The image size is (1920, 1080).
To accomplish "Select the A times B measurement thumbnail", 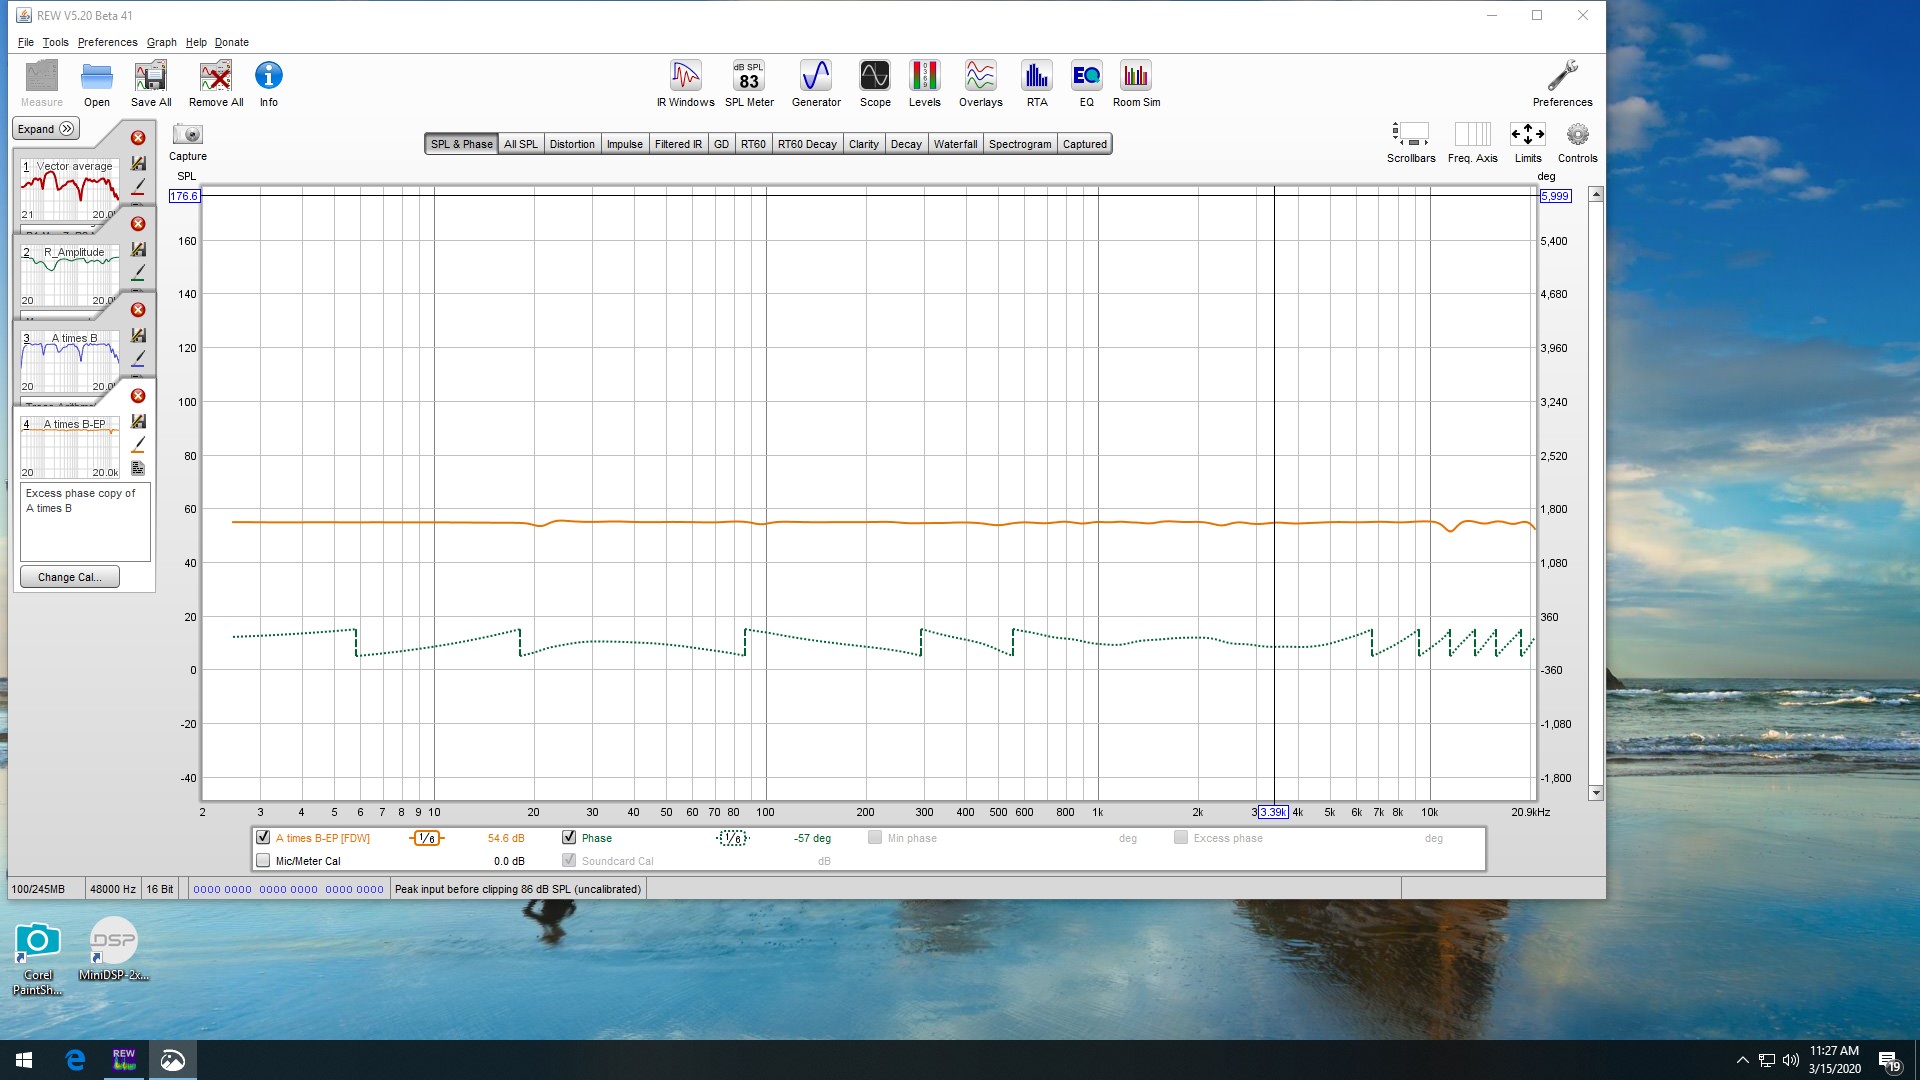I will point(70,361).
